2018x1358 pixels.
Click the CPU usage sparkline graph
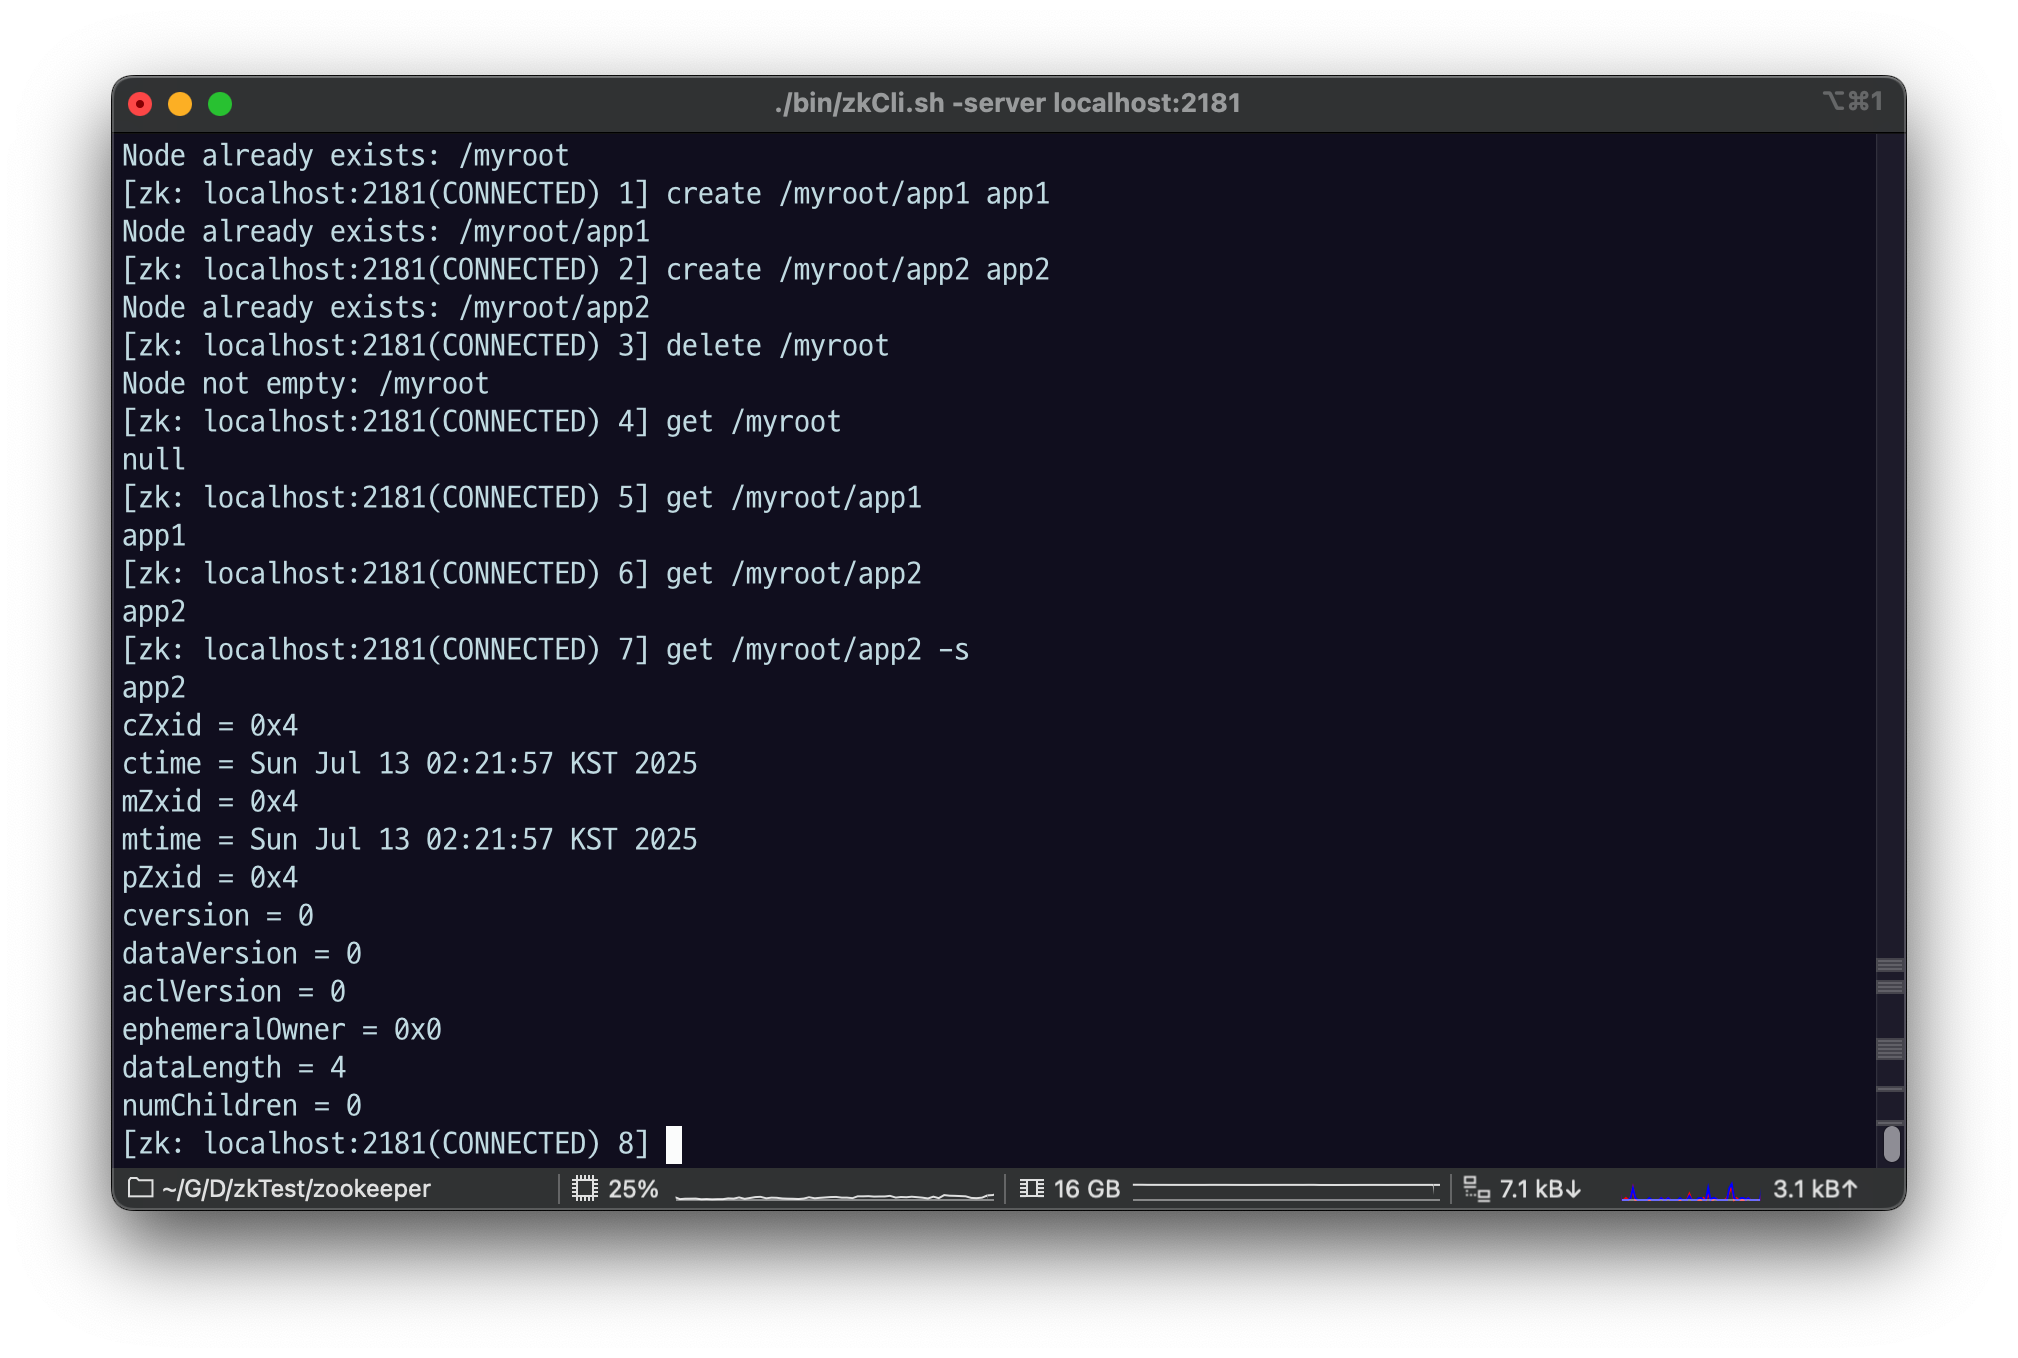click(834, 1194)
